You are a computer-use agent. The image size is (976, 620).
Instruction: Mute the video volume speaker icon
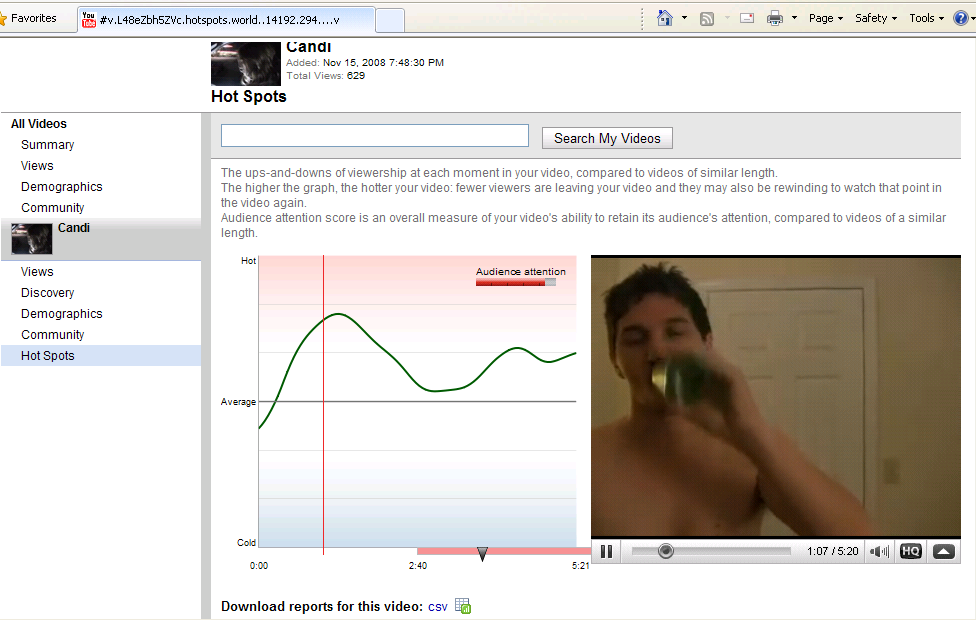879,551
